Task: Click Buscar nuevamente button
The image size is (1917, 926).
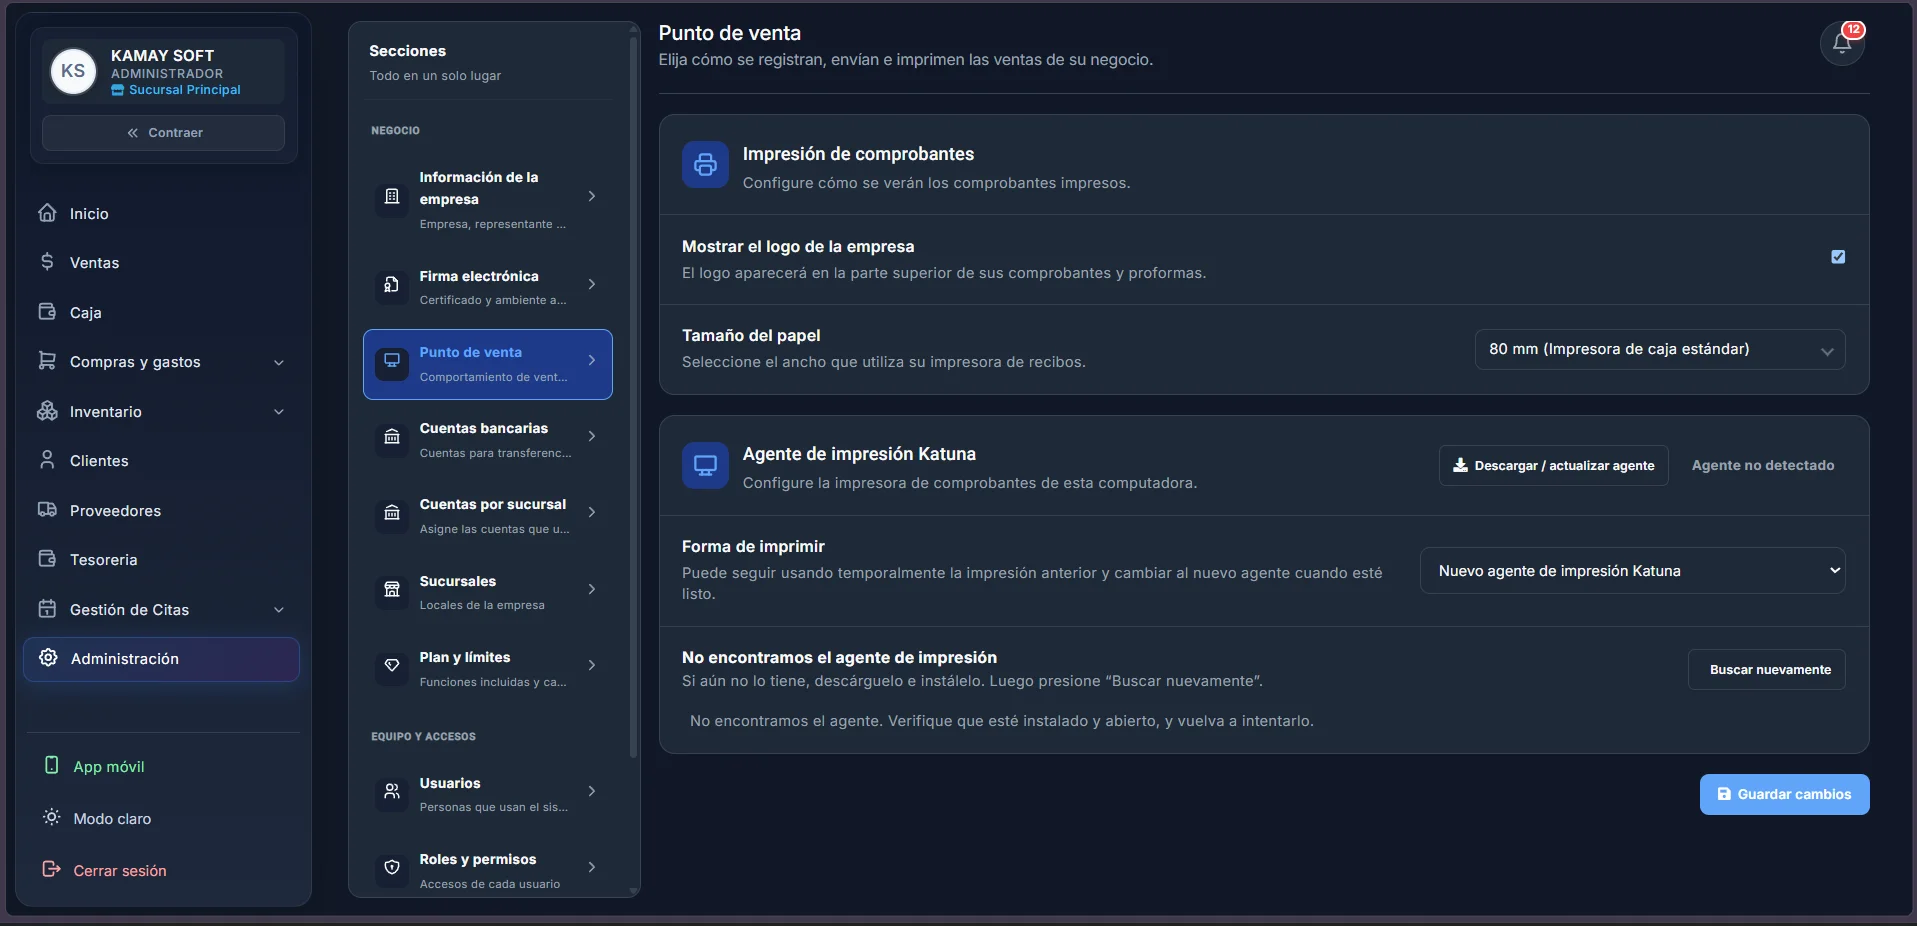Action: (1767, 669)
